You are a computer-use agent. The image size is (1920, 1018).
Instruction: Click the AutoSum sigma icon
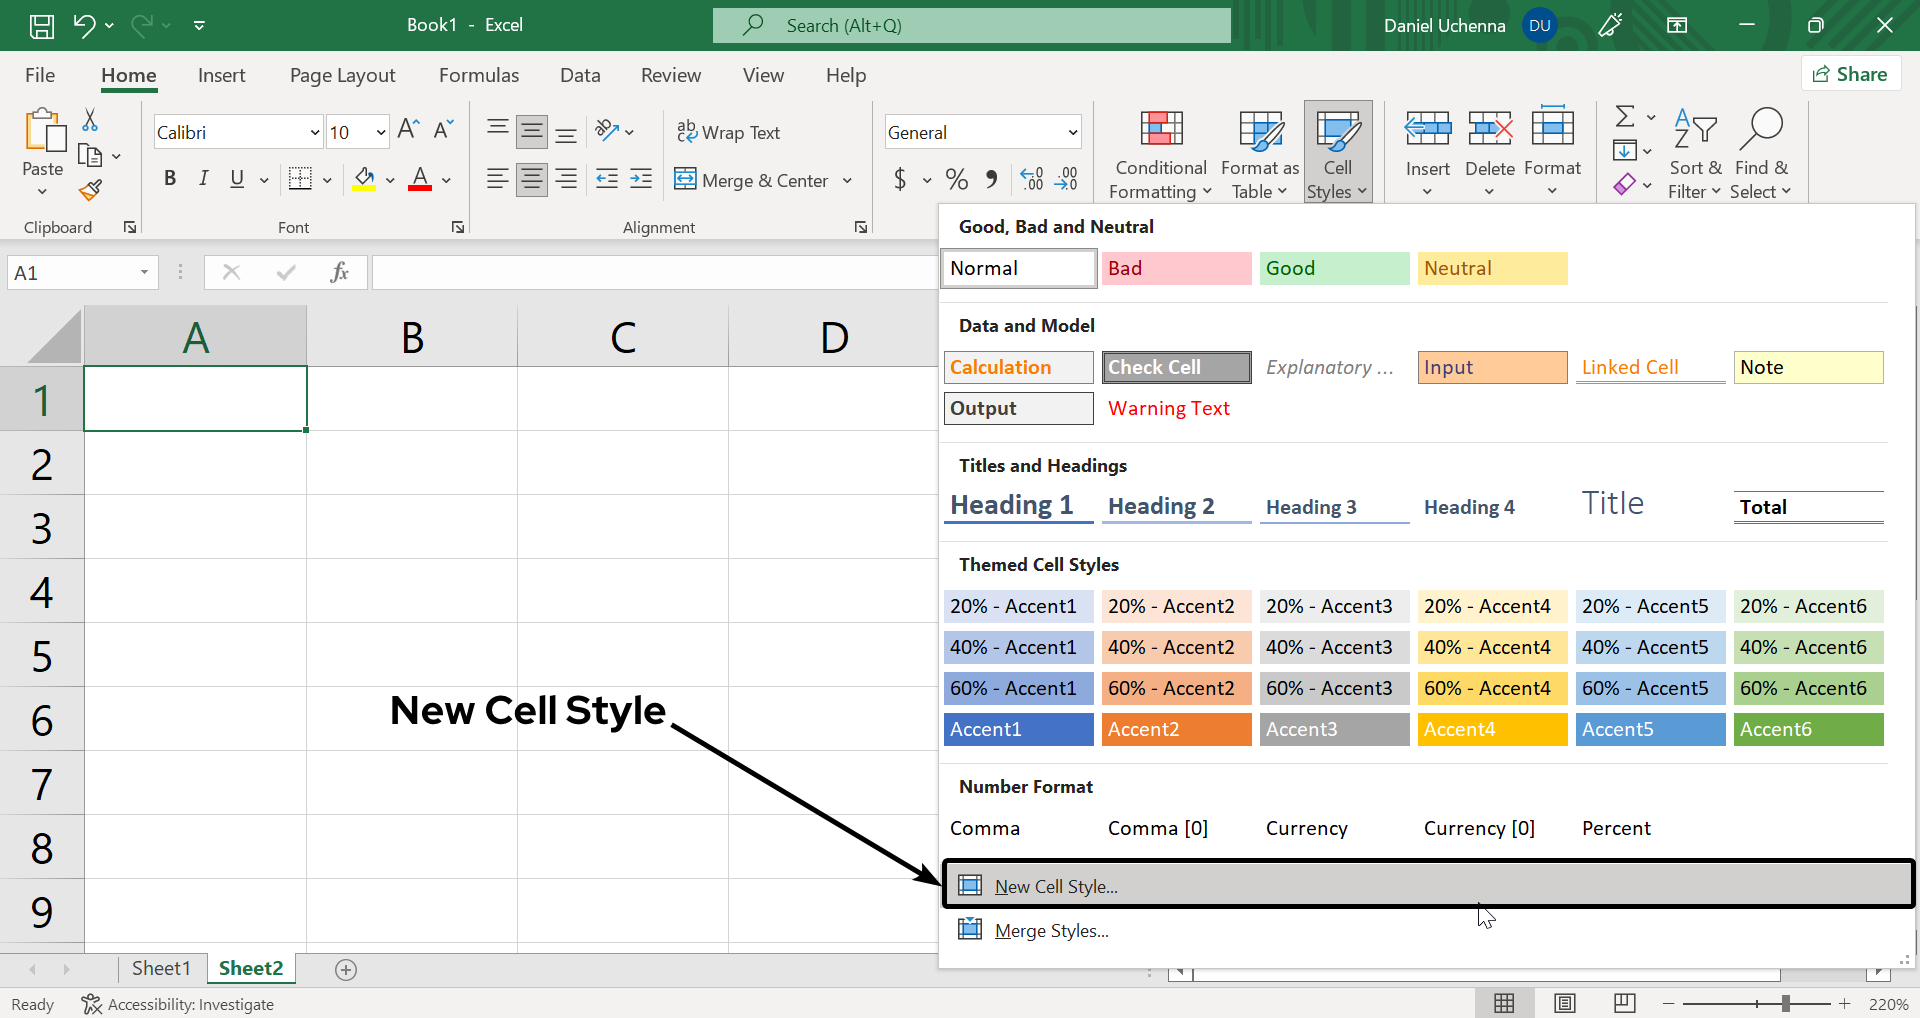(1625, 117)
